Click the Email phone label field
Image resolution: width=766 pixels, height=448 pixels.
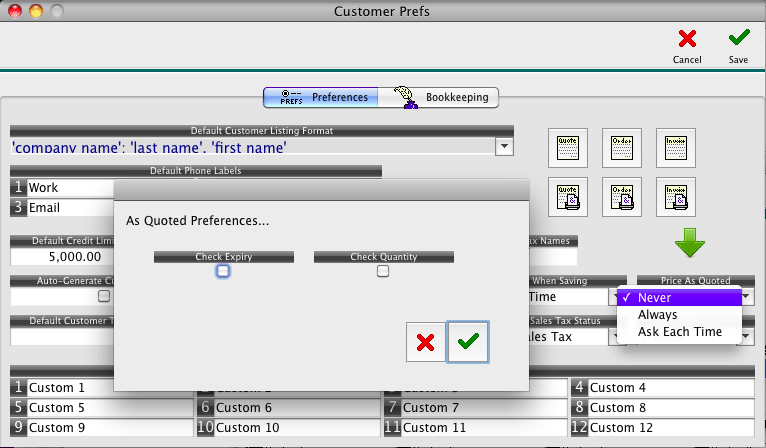(70, 208)
